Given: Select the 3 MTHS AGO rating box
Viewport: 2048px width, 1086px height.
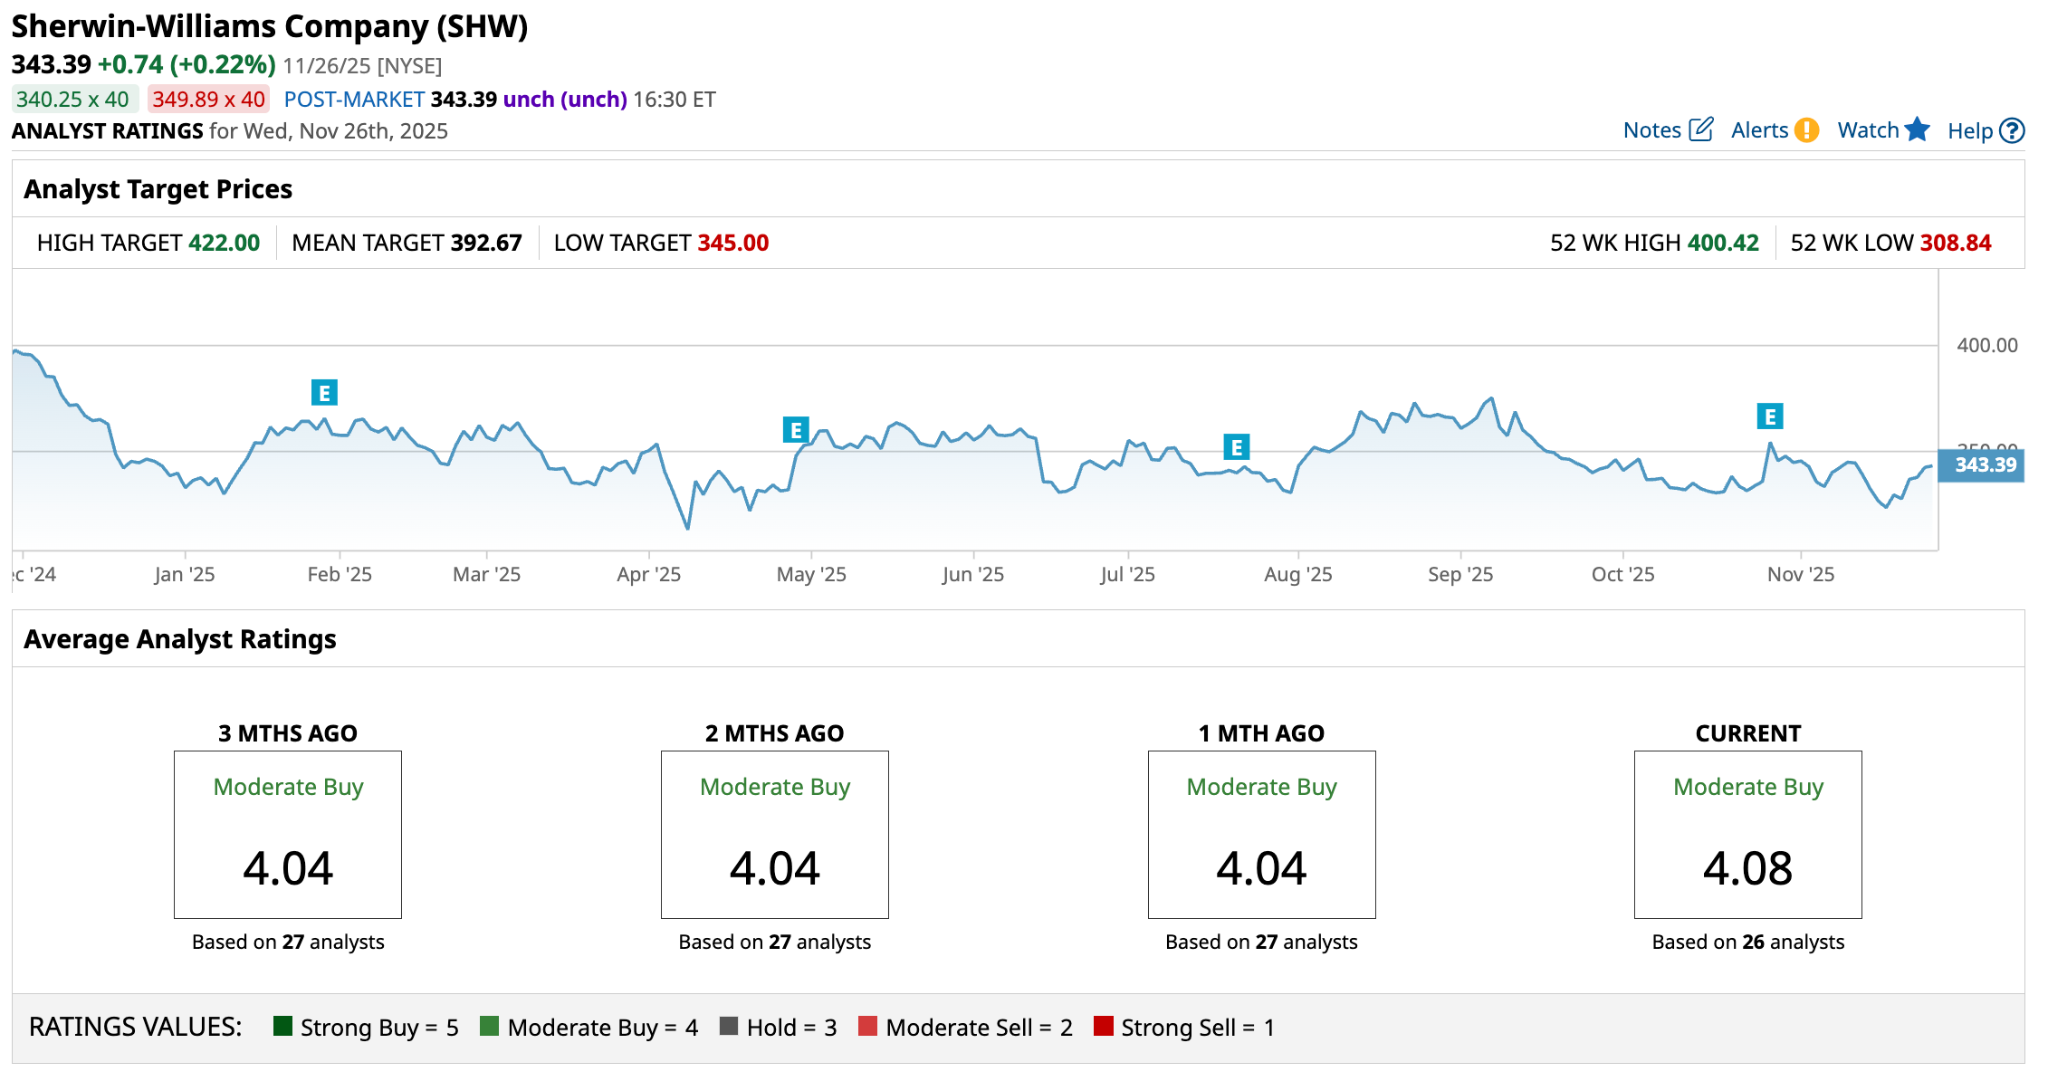Looking at the screenshot, I should pos(288,834).
